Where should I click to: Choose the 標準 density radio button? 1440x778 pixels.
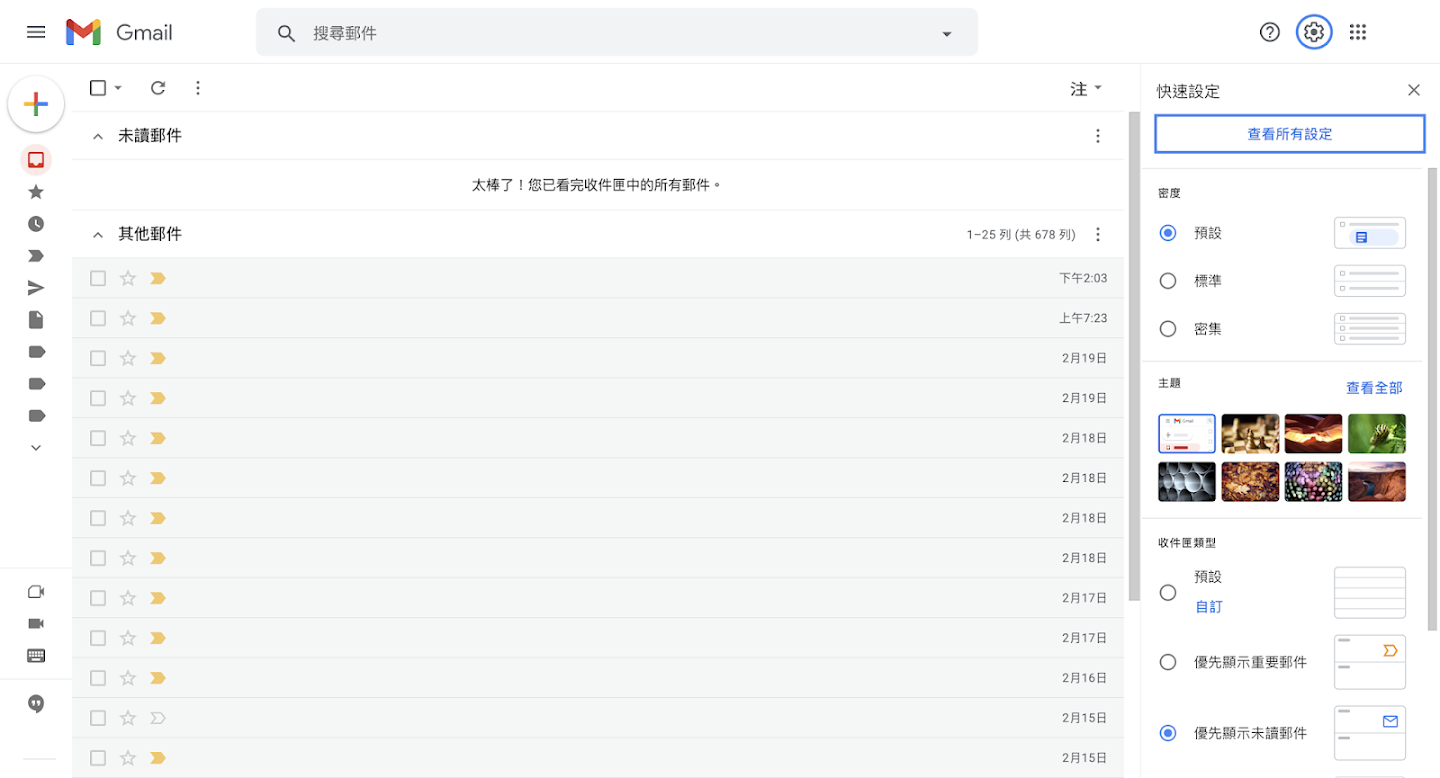(x=1168, y=281)
